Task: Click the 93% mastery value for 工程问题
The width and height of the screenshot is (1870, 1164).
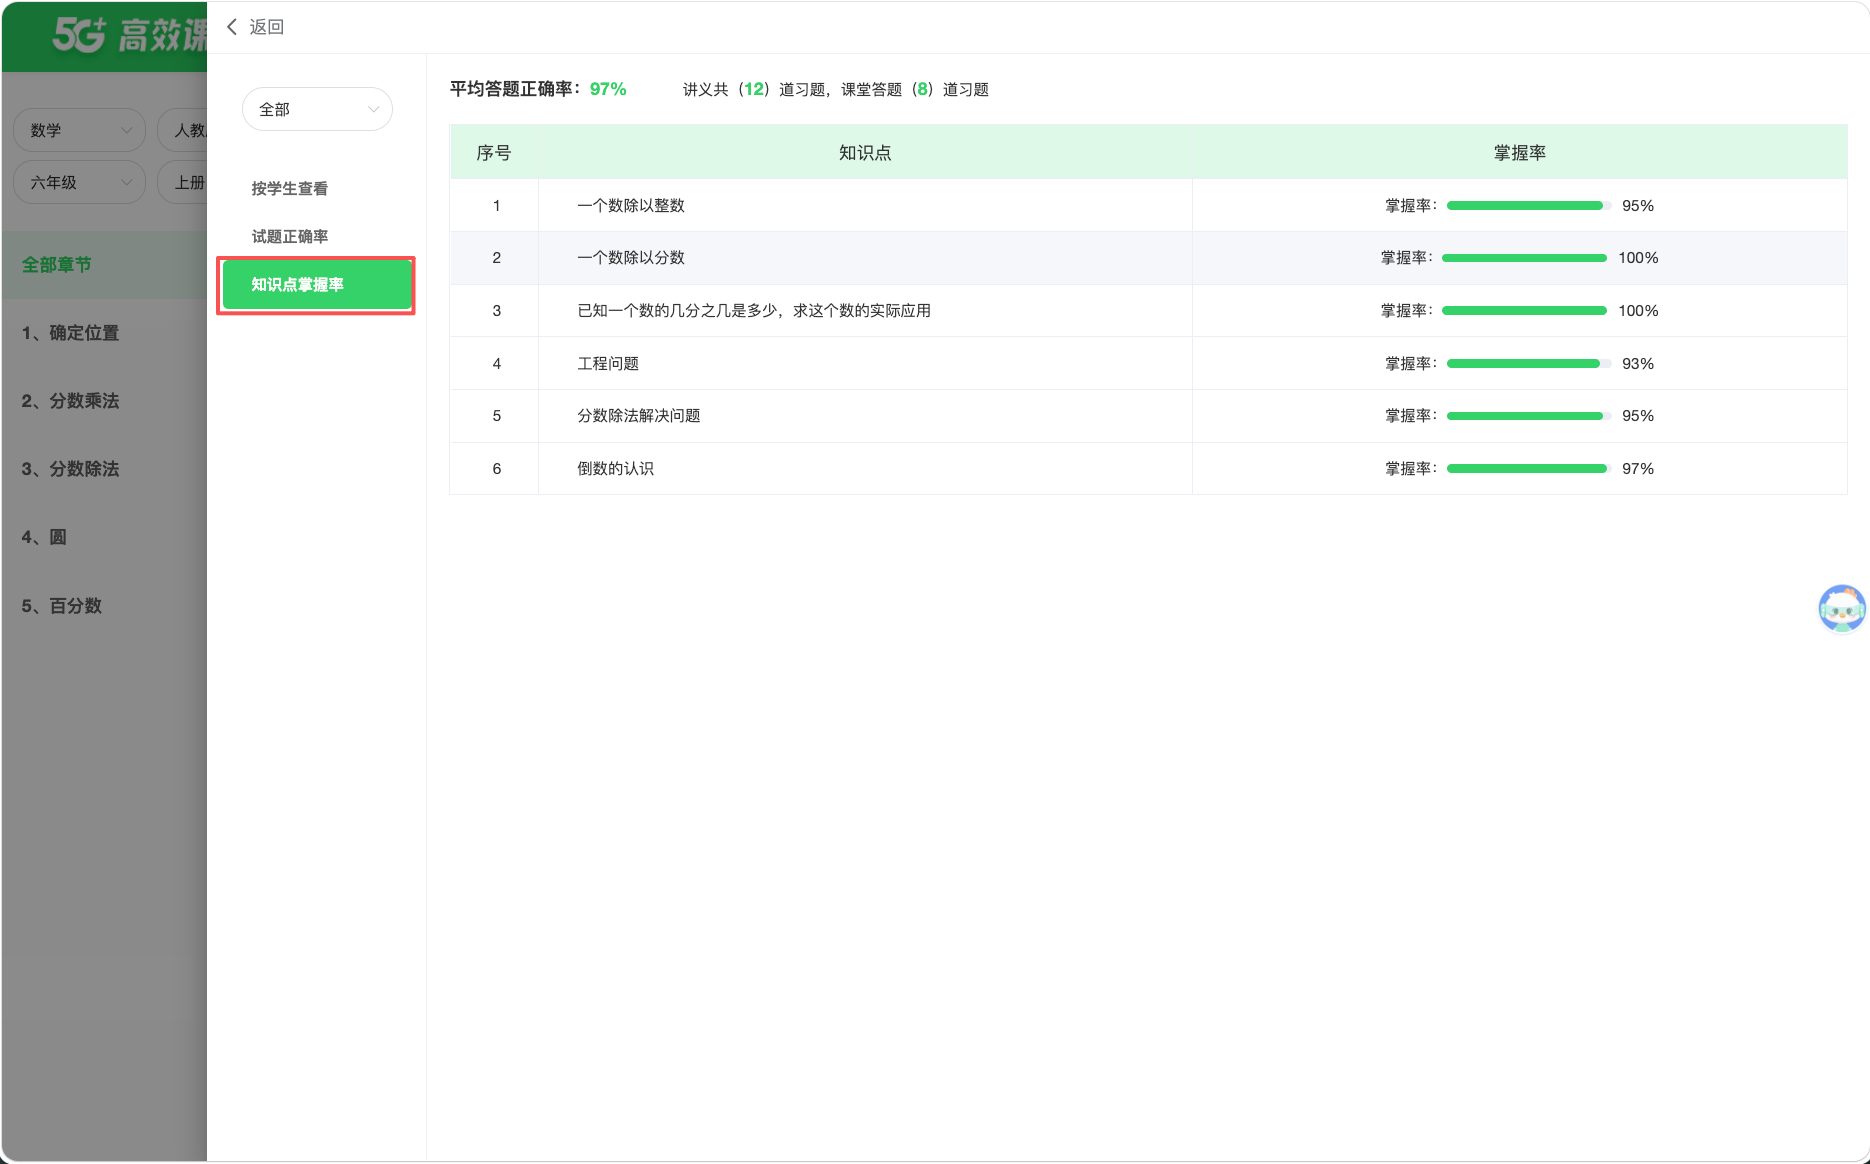Action: pos(1638,363)
